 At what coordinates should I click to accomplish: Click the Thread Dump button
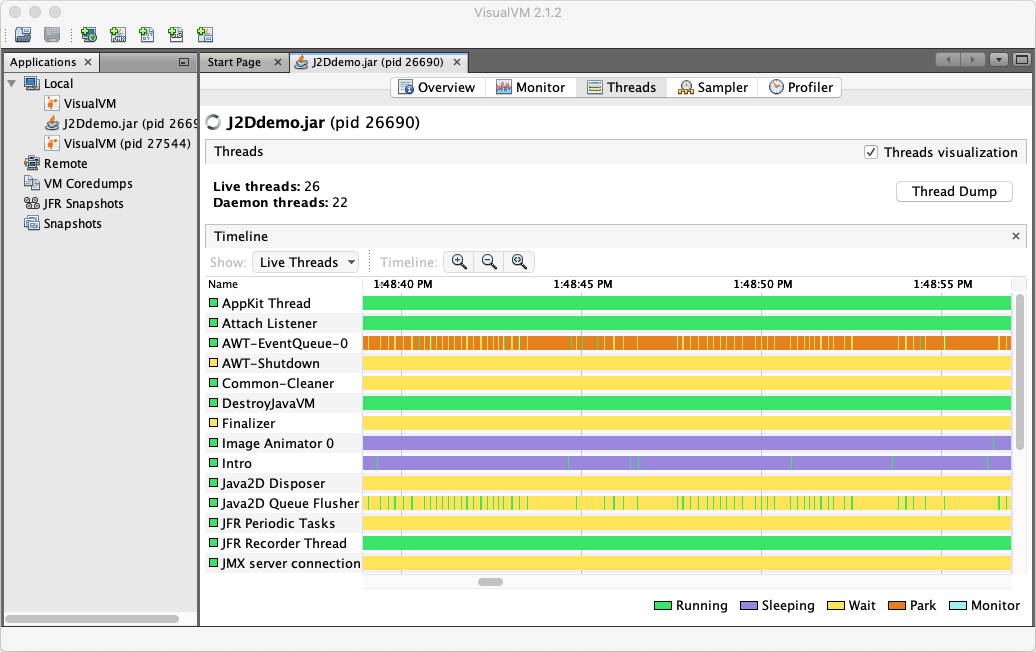[x=954, y=191]
